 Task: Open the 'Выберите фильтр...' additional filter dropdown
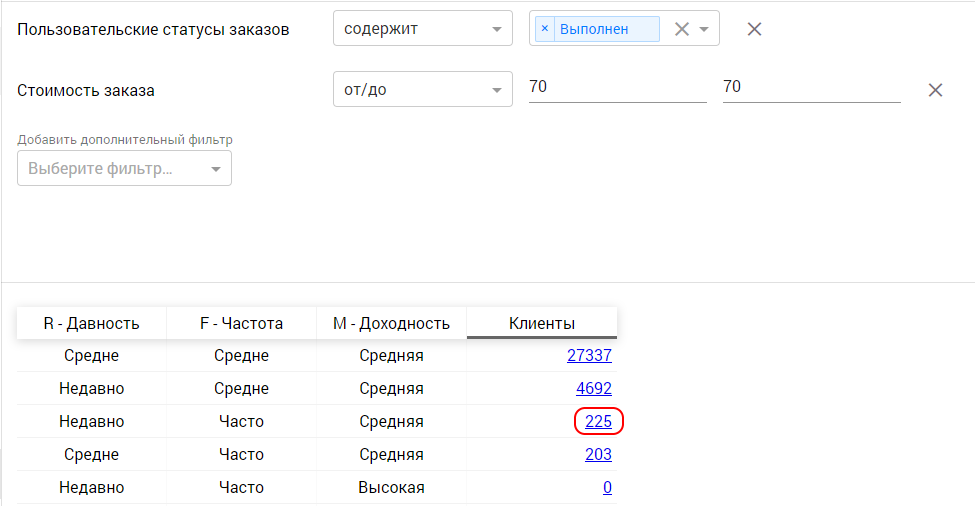pyautogui.click(x=125, y=169)
